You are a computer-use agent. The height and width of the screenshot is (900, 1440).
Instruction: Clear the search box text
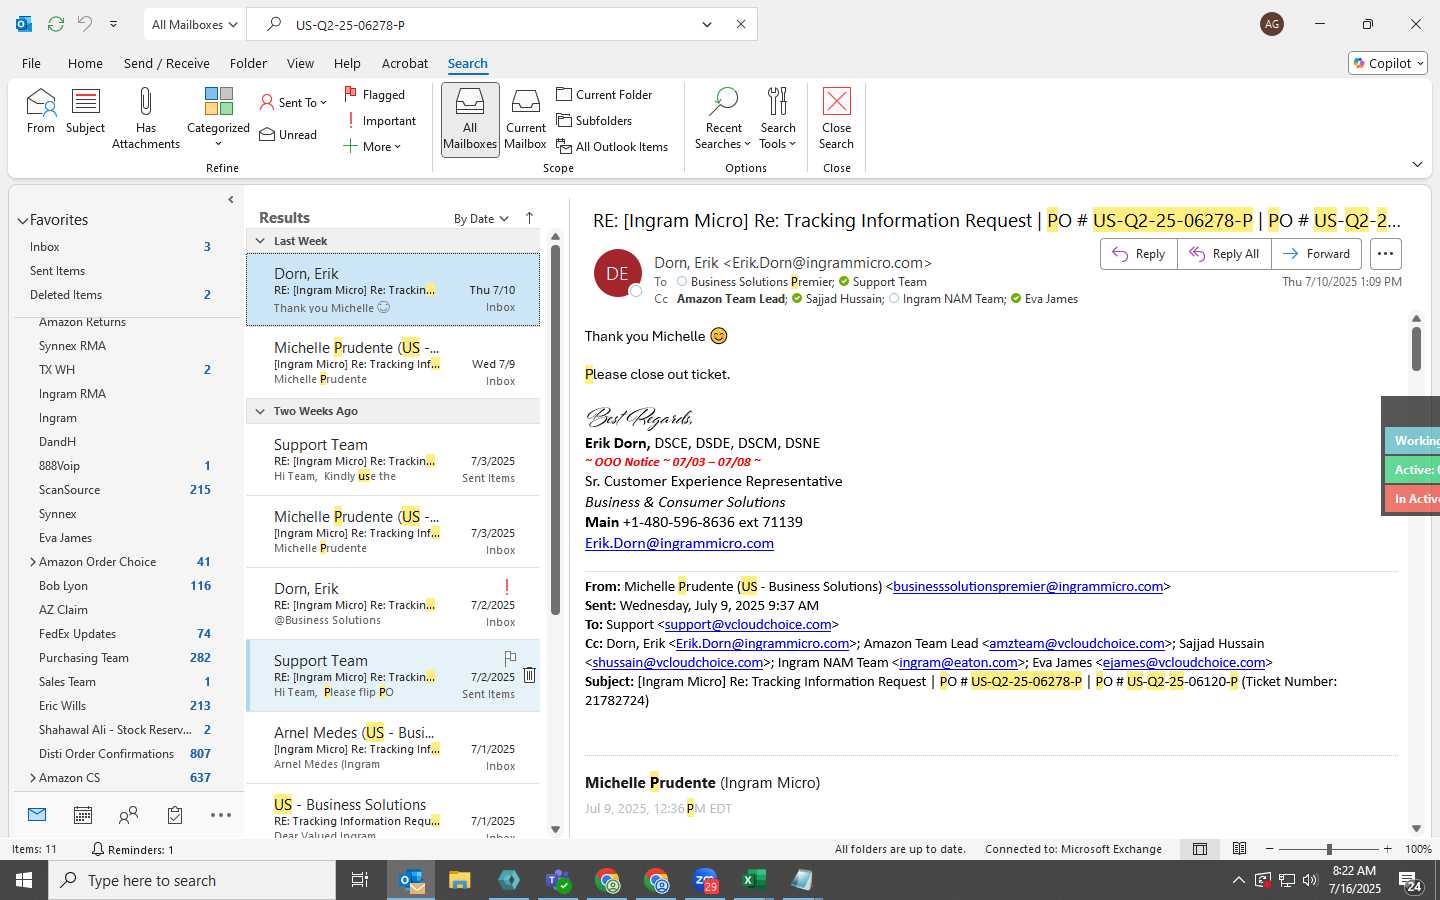tap(741, 24)
